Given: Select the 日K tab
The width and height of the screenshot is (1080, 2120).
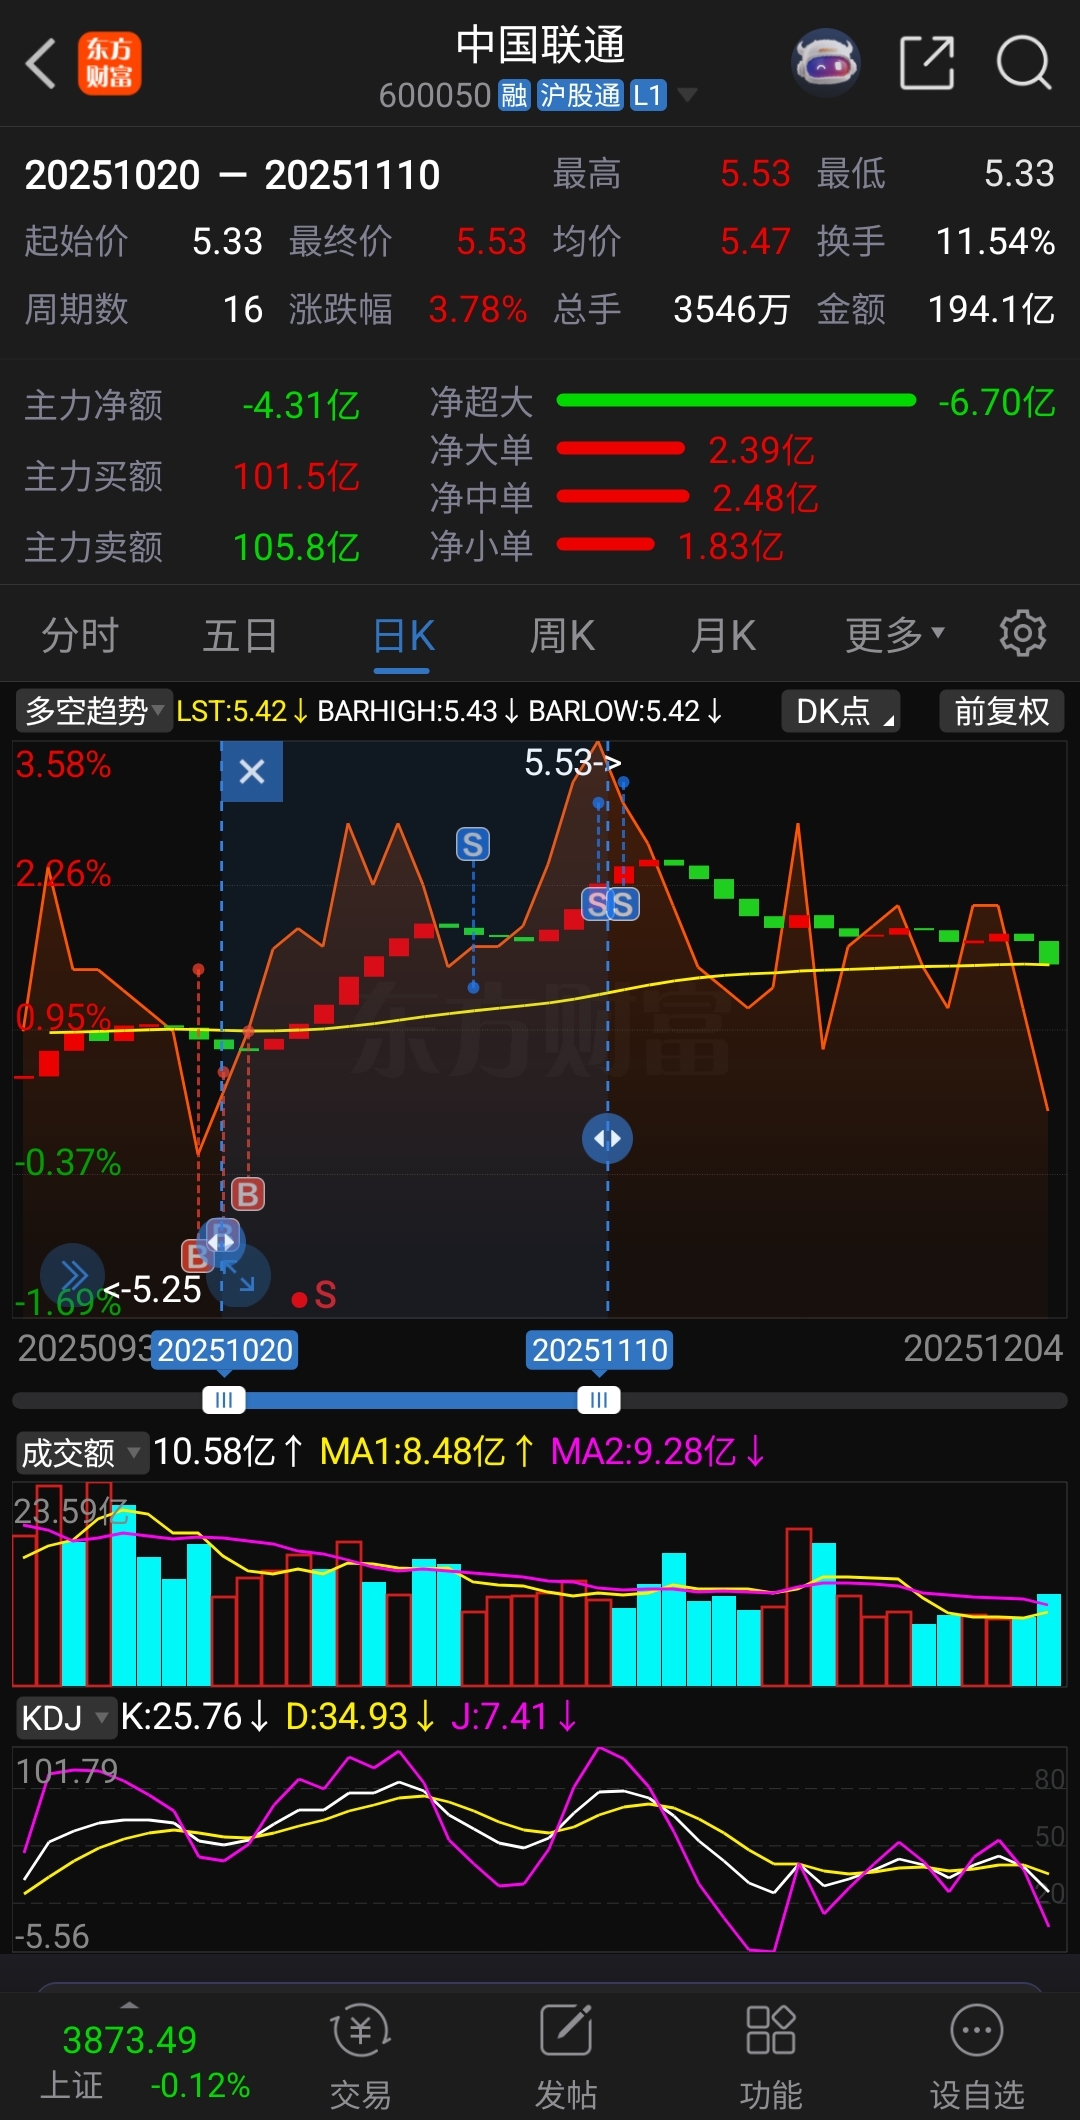Looking at the screenshot, I should coord(403,634).
